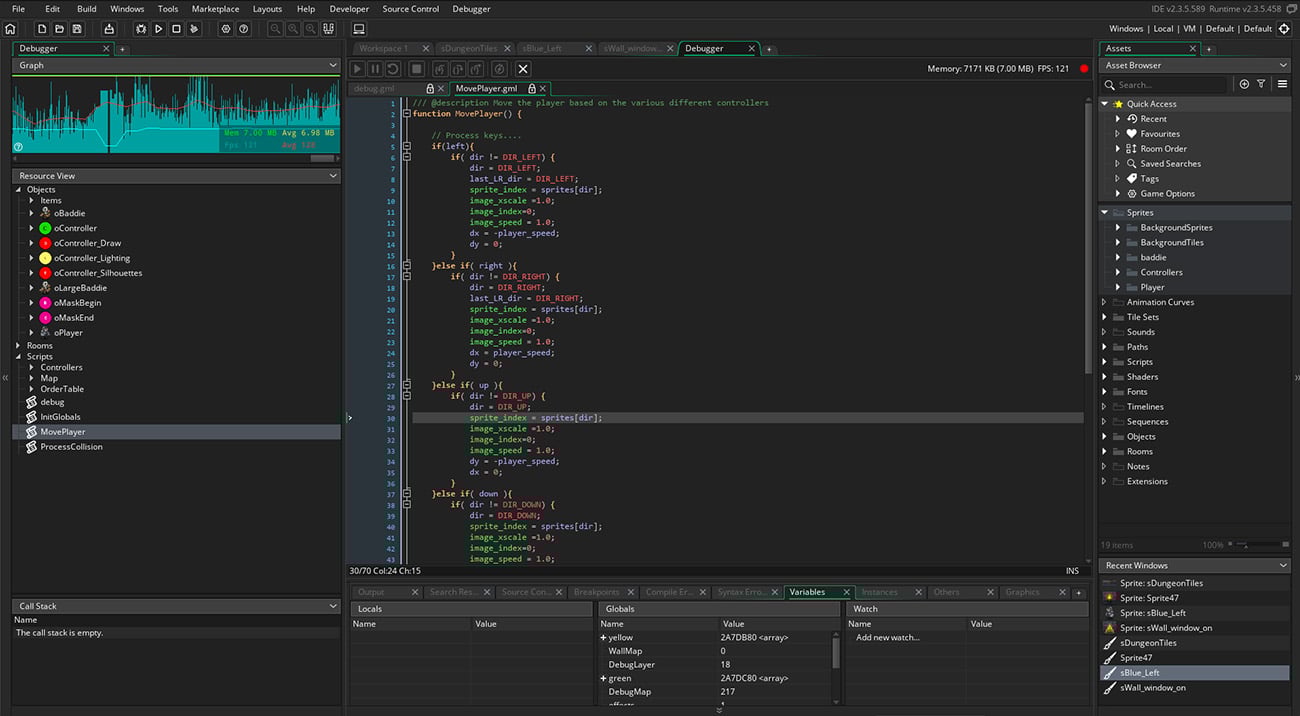Open the Source Control menu
Screen dimensions: 1300x716
[410, 9]
